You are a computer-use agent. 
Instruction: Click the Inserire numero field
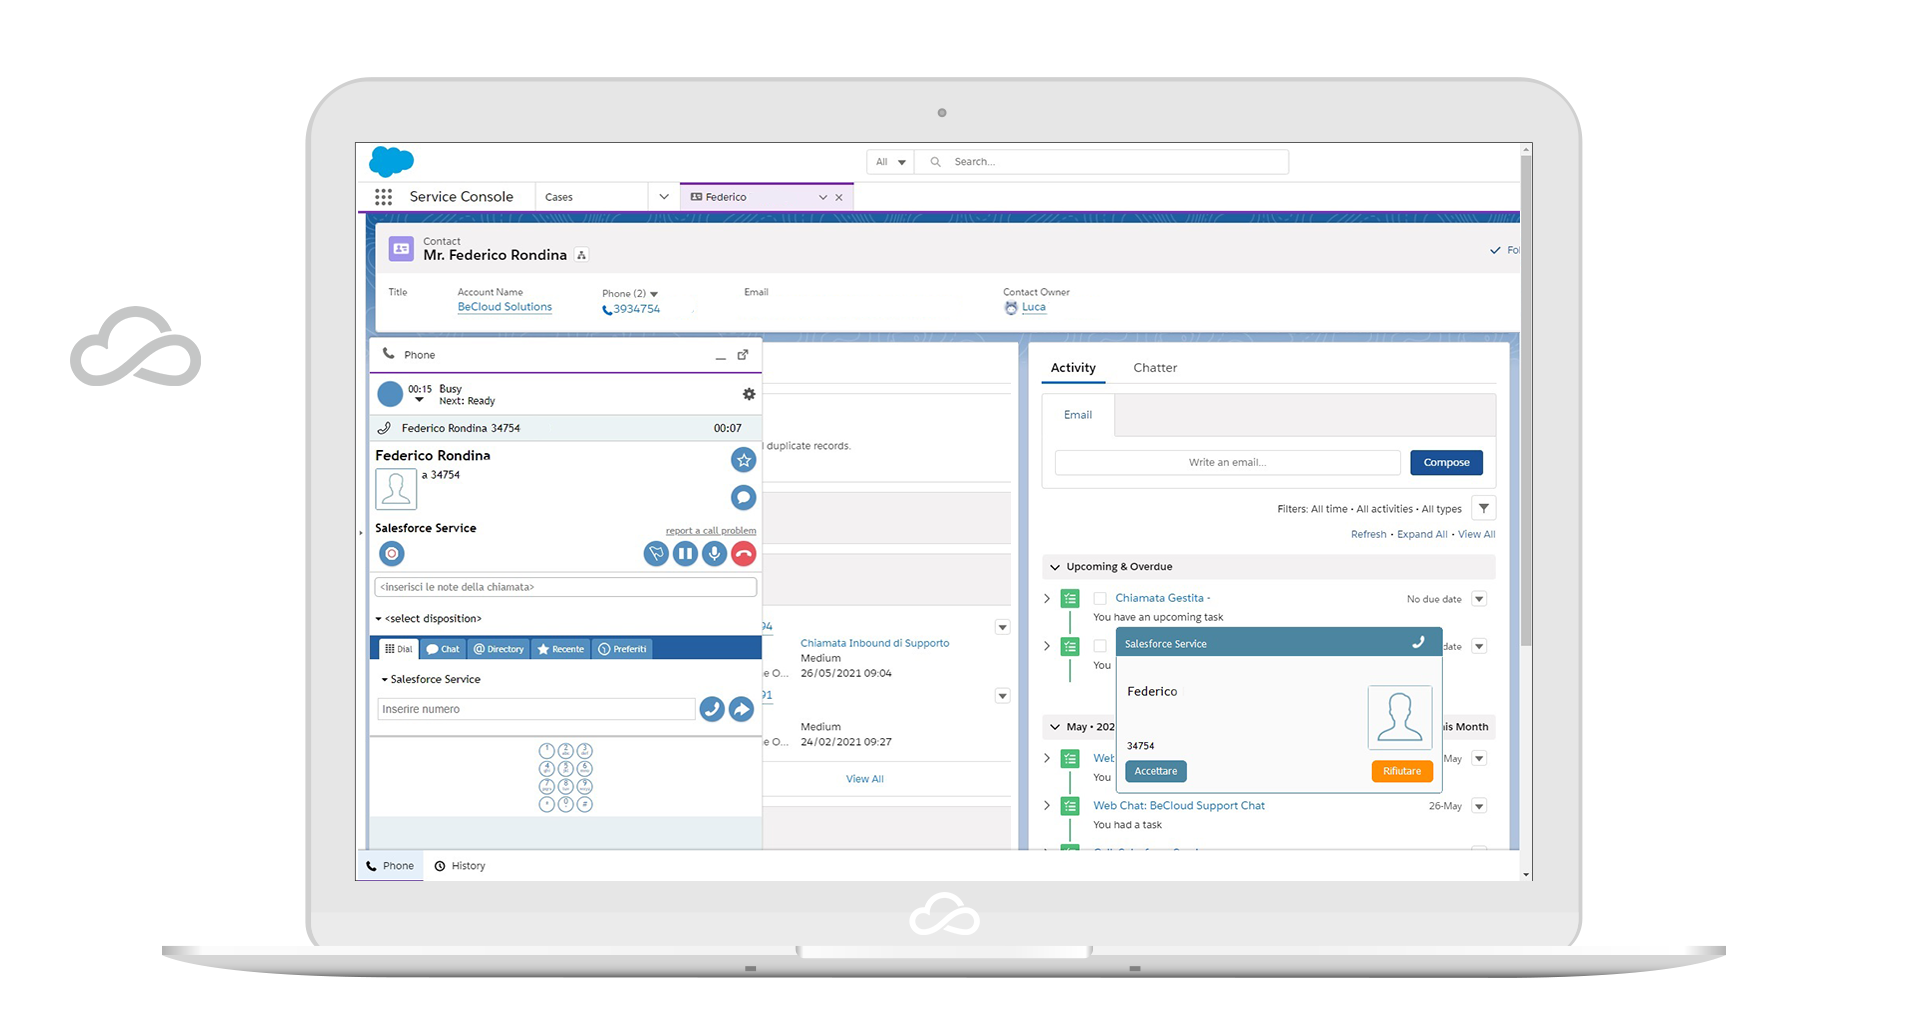coord(536,709)
